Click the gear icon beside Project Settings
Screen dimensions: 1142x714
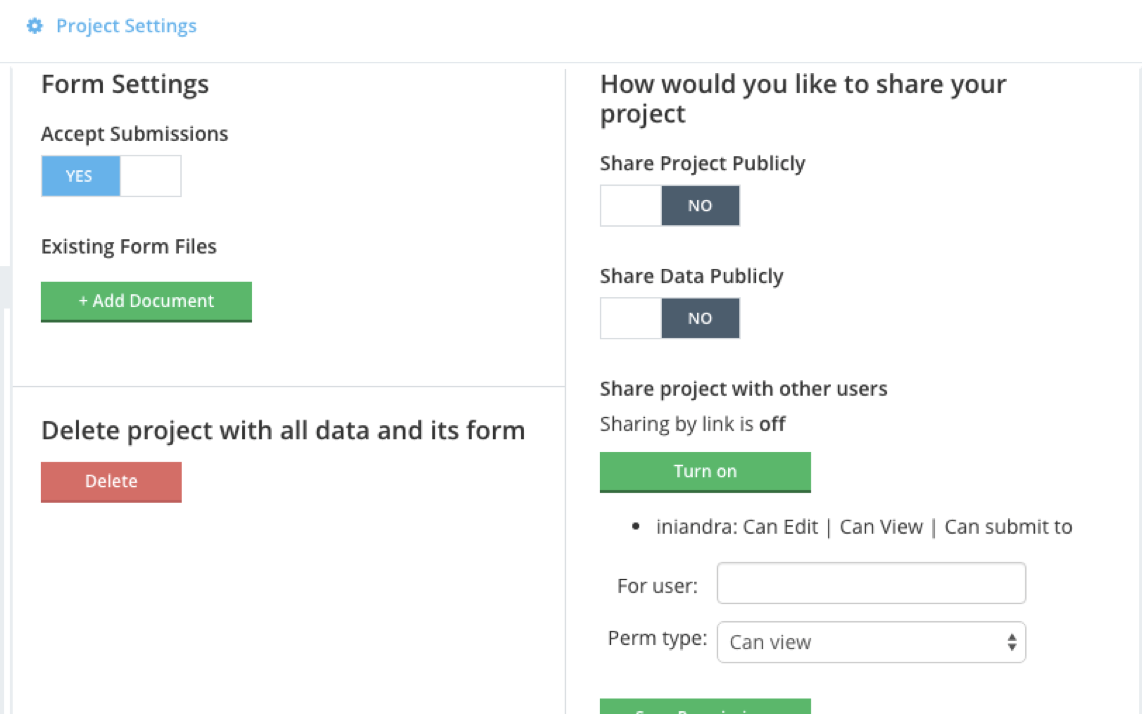point(35,25)
